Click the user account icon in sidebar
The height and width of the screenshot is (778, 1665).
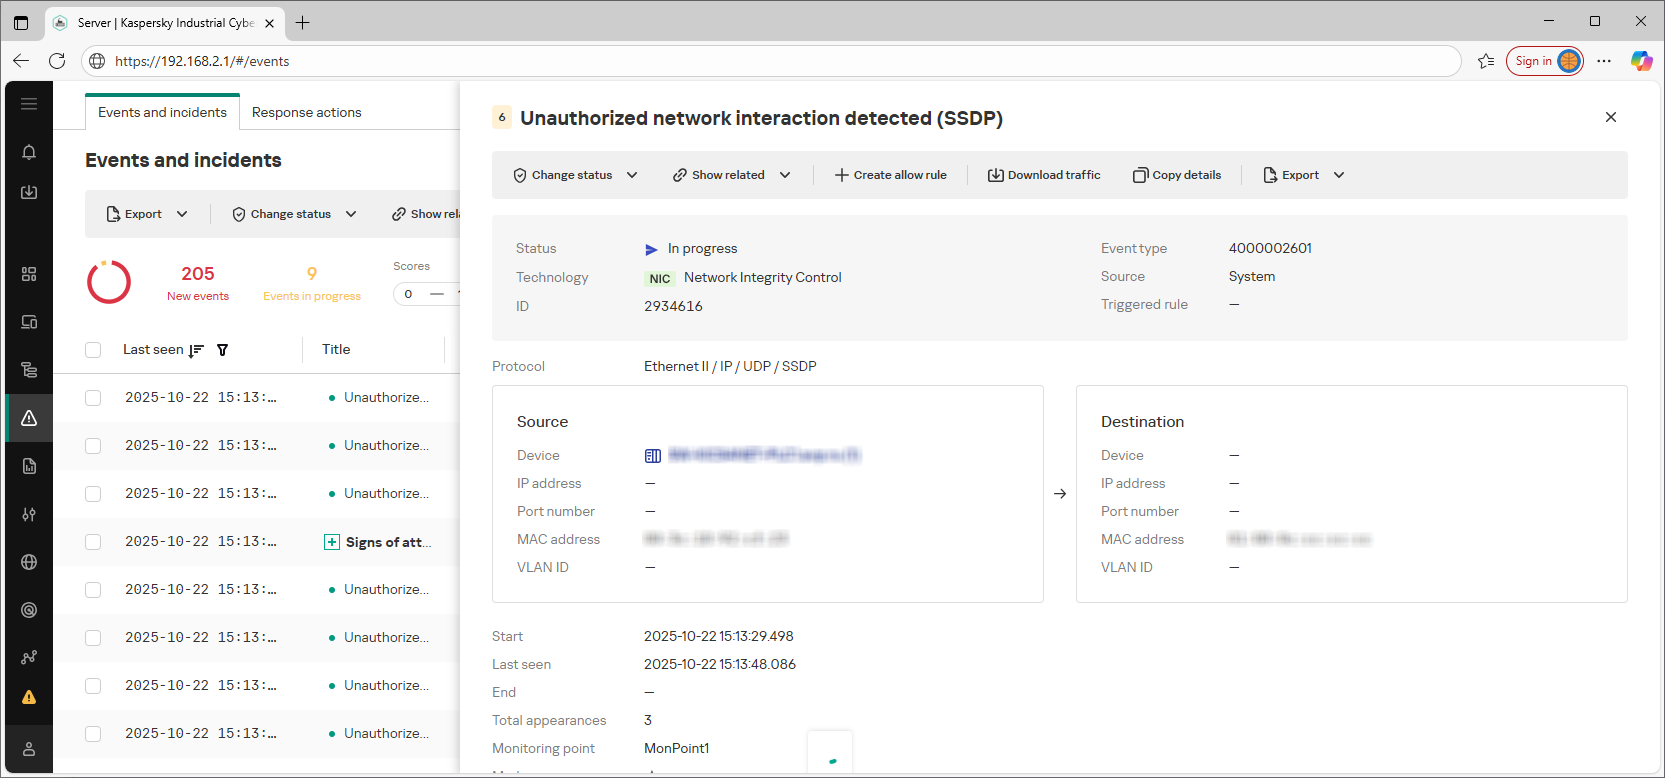coord(29,749)
